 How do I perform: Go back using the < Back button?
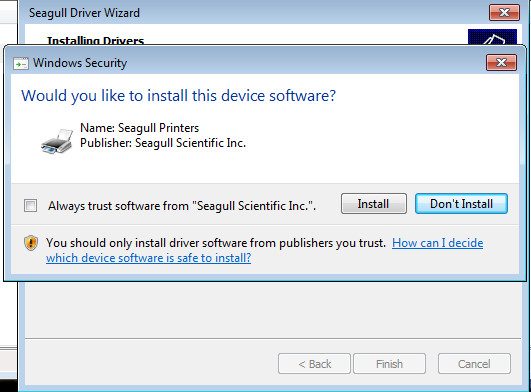tap(314, 364)
